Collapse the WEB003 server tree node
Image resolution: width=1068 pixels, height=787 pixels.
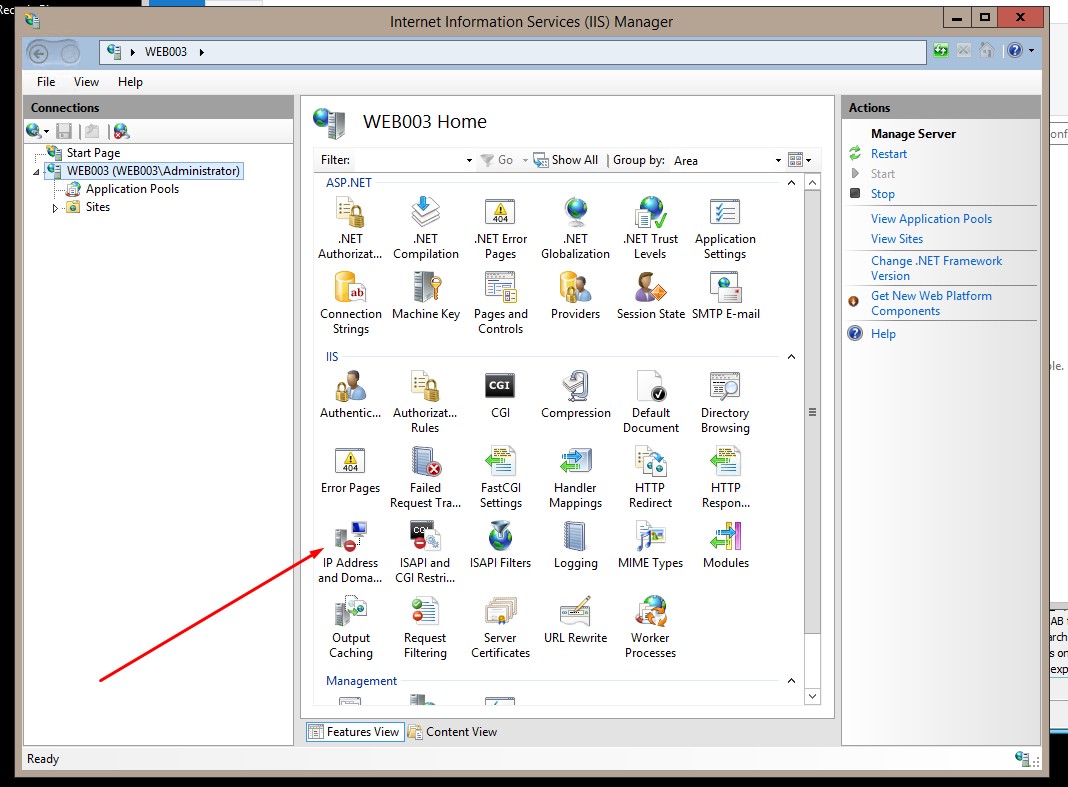(x=36, y=172)
